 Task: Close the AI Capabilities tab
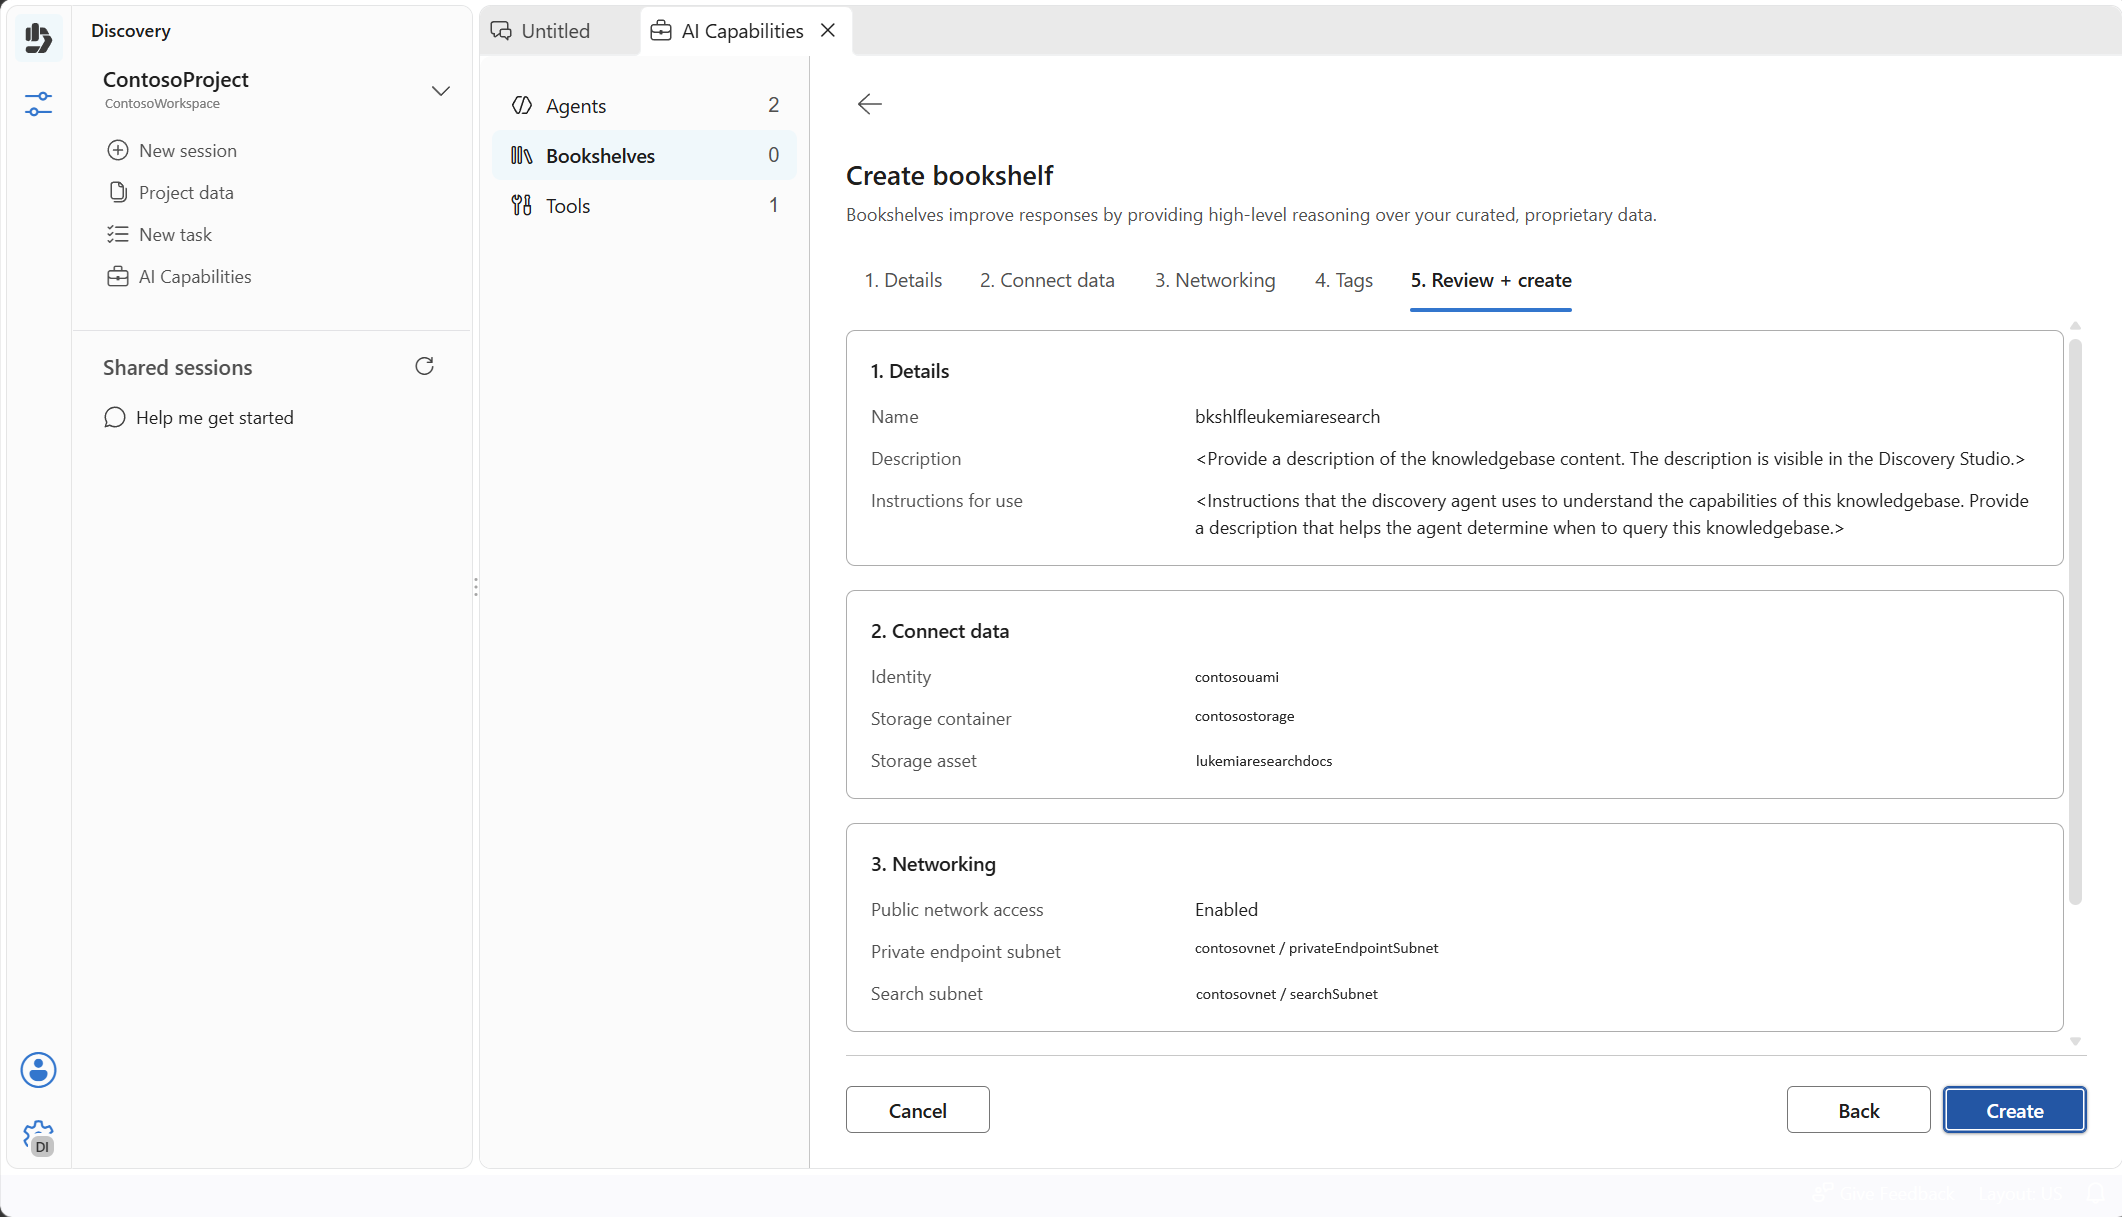828,30
